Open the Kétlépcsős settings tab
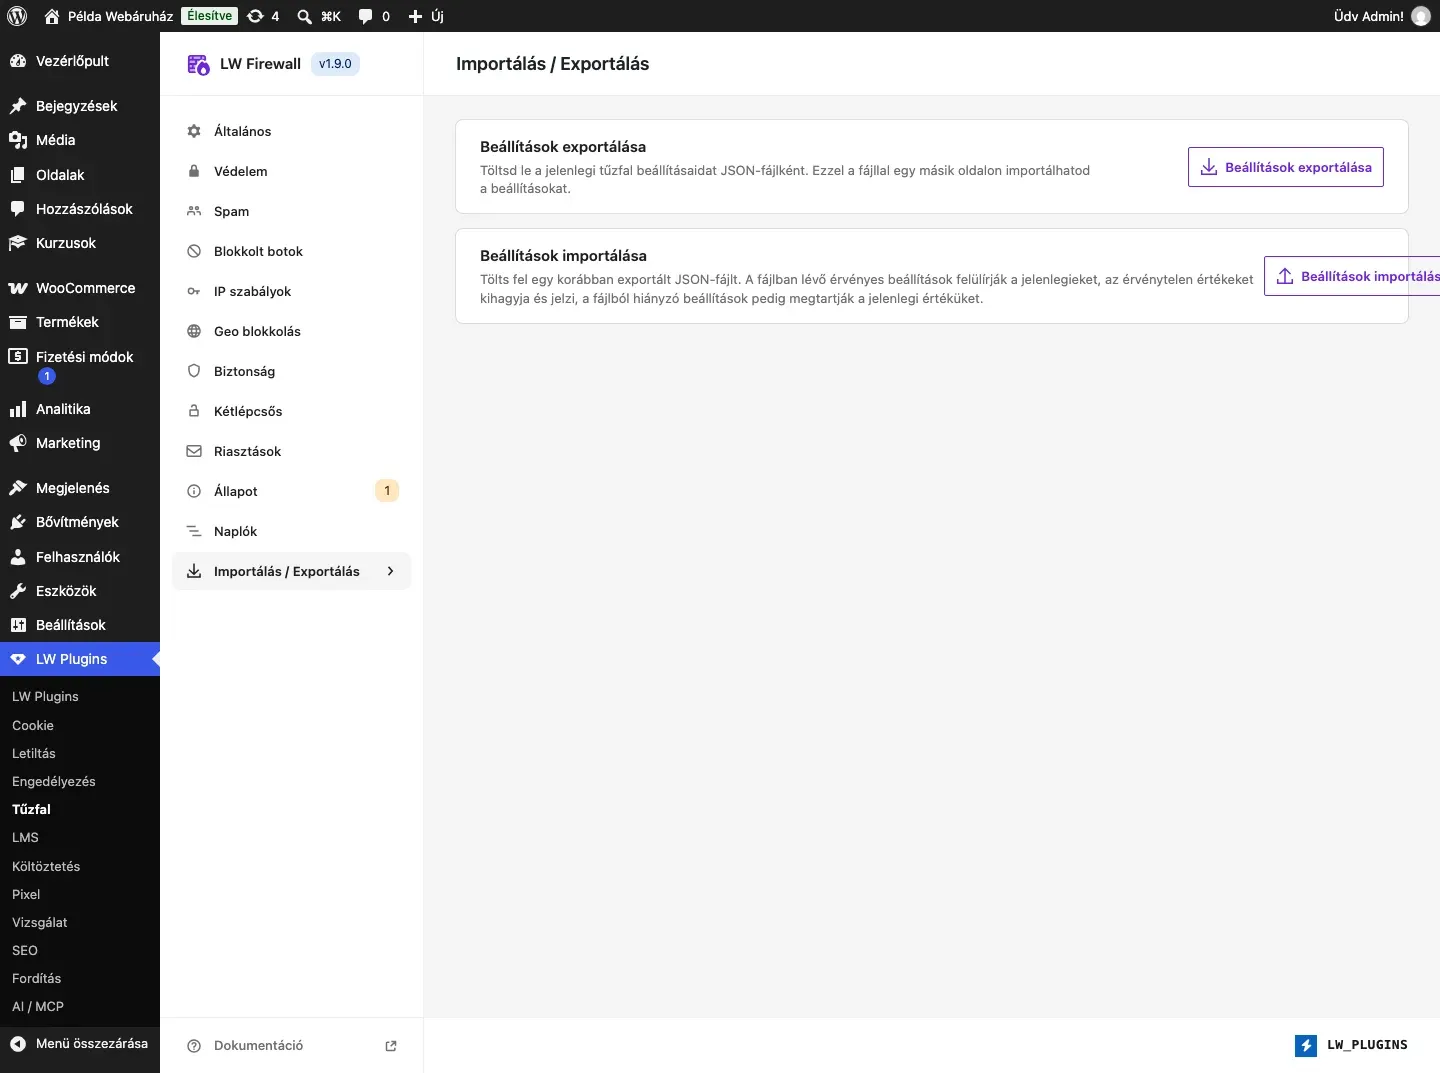 point(292,411)
